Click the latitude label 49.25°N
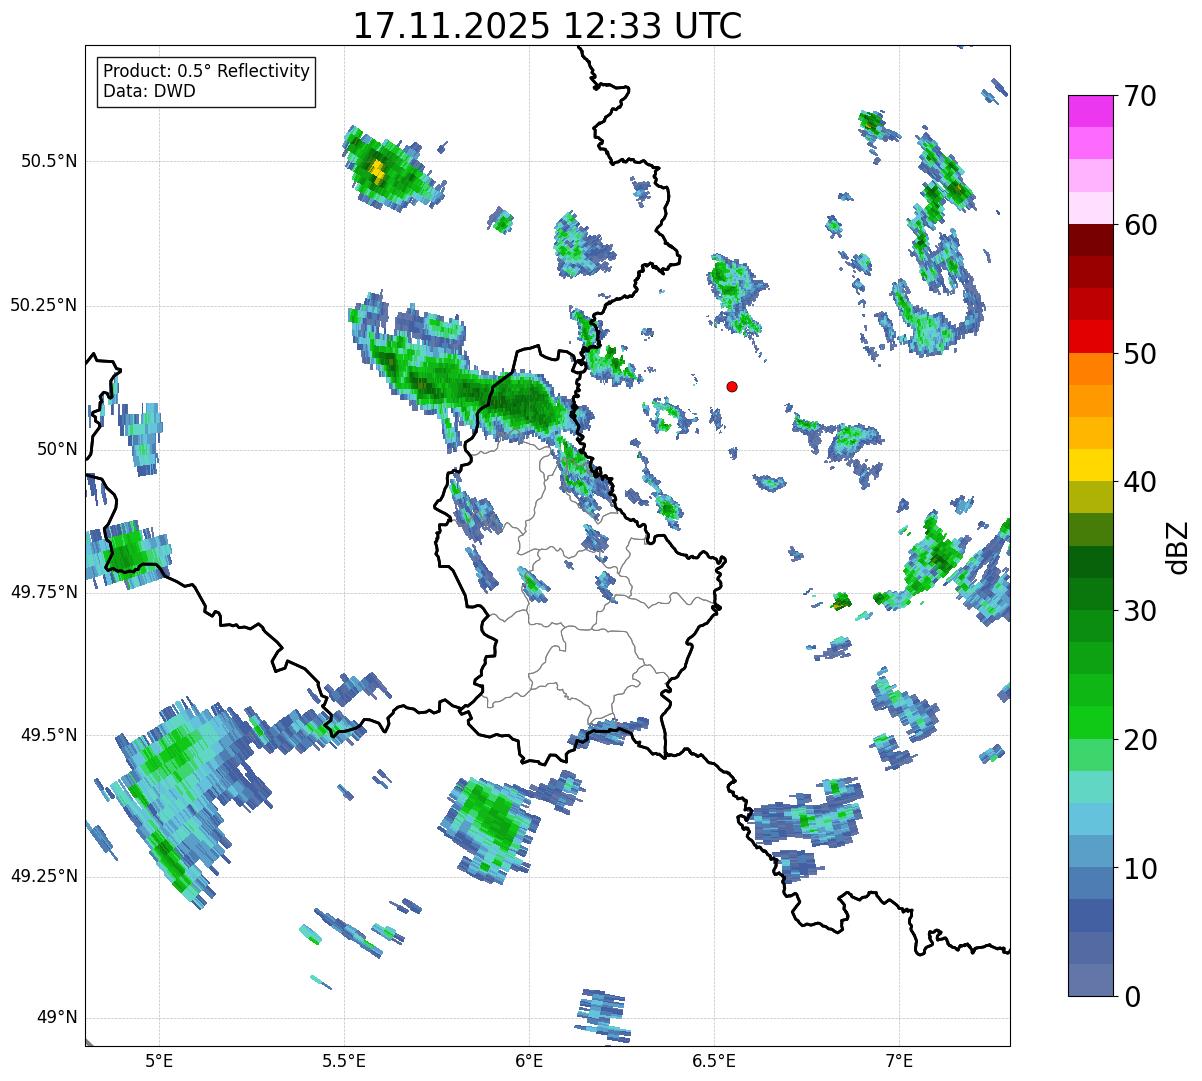1202x1081 pixels. pos(44,877)
